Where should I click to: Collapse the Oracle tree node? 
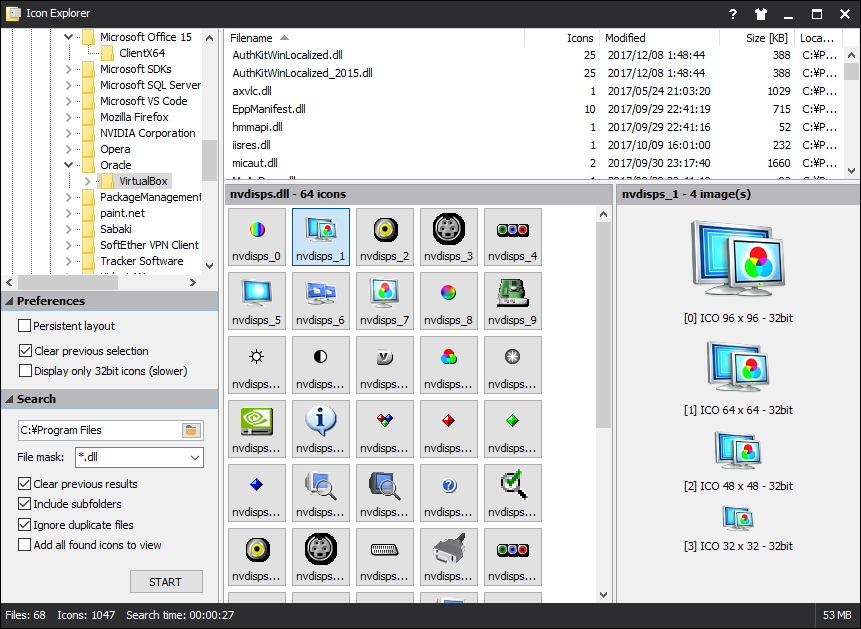coord(67,164)
